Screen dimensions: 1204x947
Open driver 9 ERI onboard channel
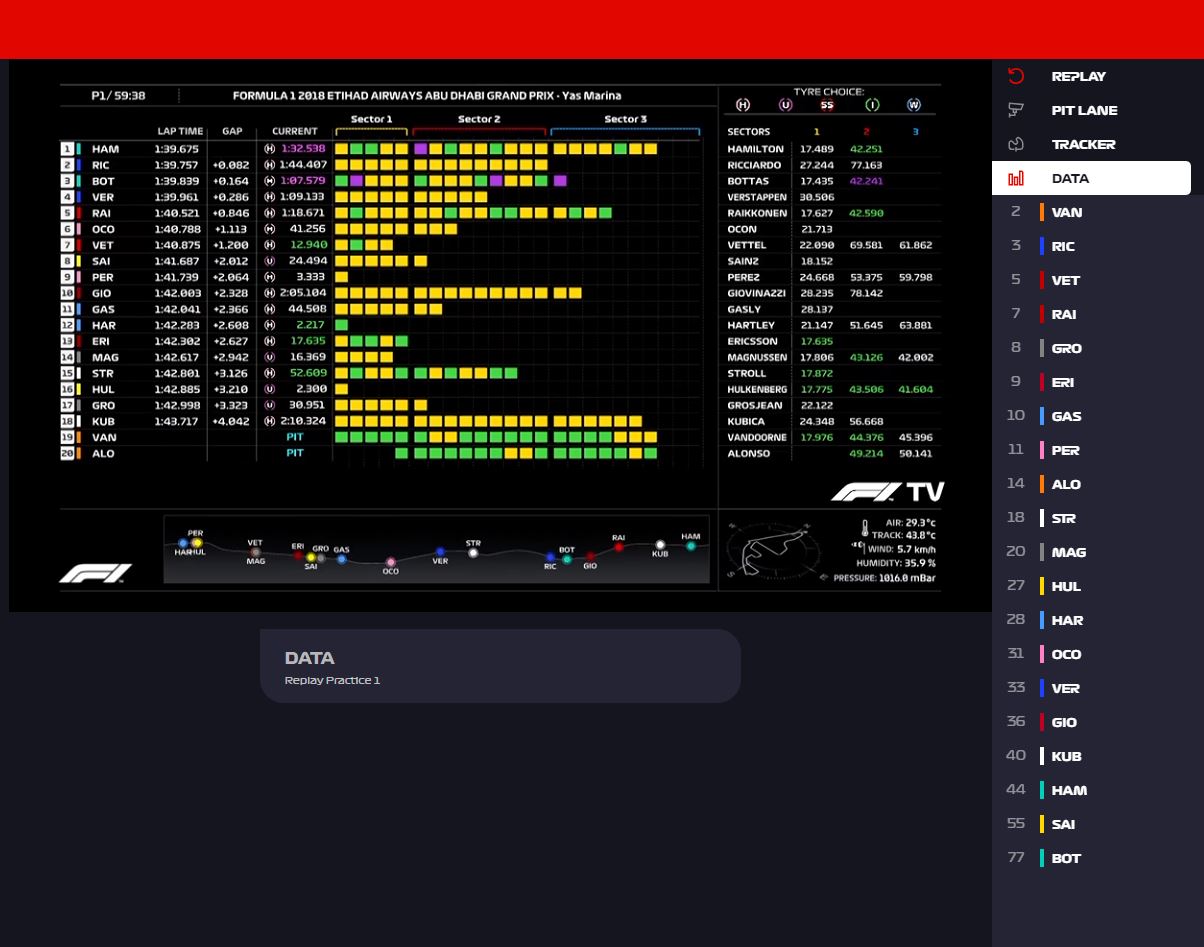click(1098, 382)
